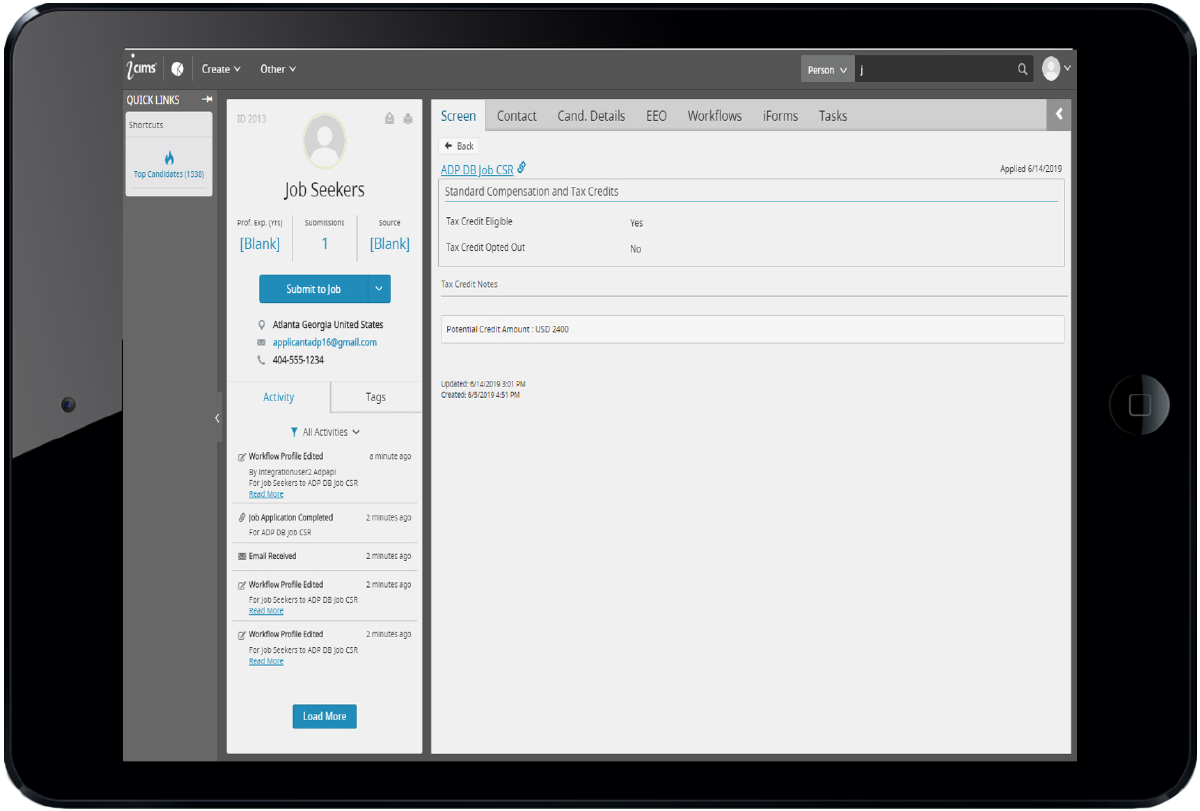Viewport: 1200px width, 811px height.
Task: Click into the search input field
Action: 934,69
